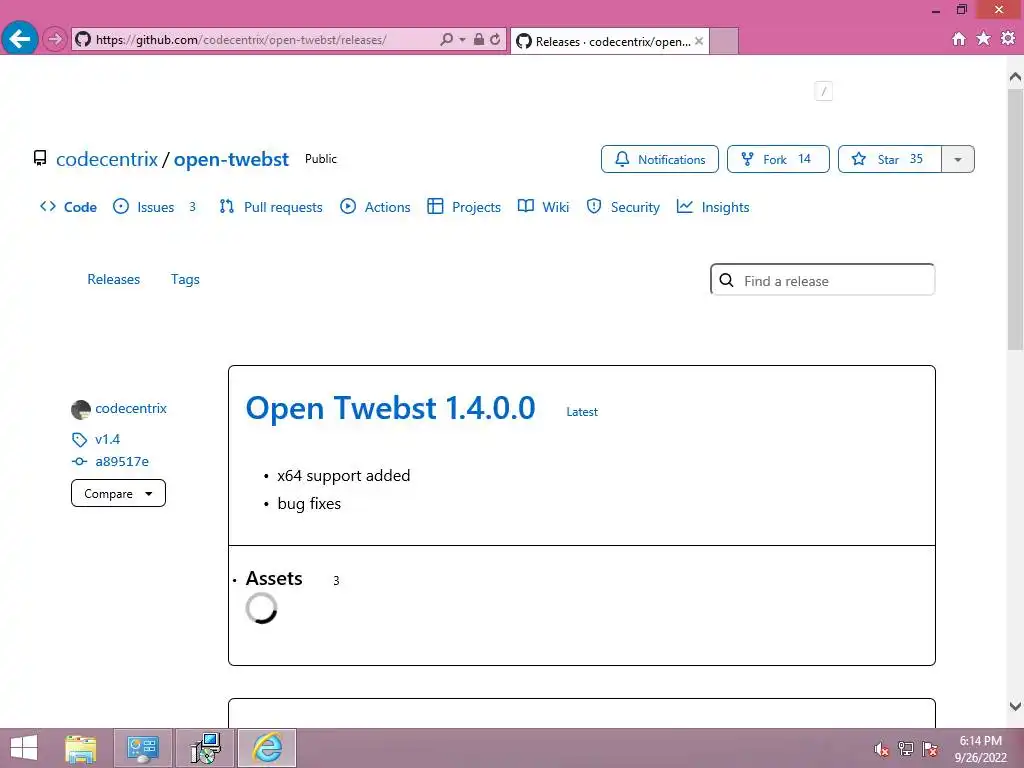Open the Issues tab
The width and height of the screenshot is (1024, 768).
pyautogui.click(x=155, y=207)
